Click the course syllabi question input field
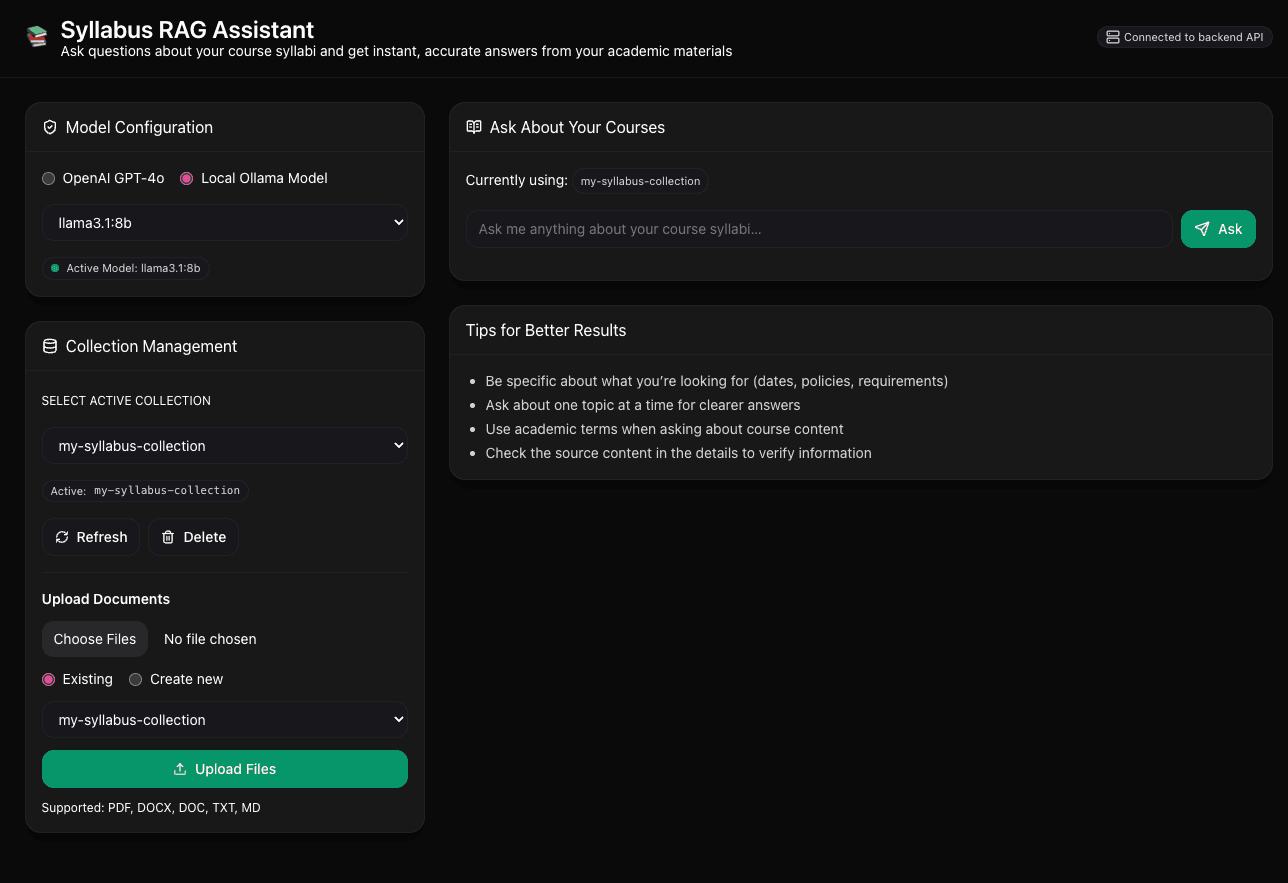 coord(818,229)
